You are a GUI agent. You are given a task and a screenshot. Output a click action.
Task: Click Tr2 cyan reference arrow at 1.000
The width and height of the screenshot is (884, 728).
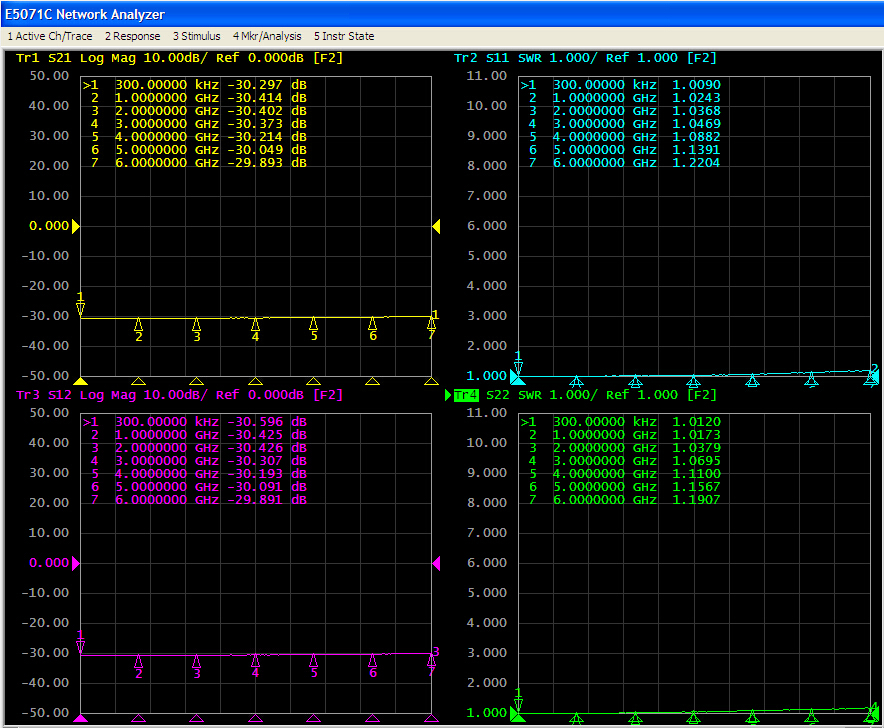click(514, 376)
